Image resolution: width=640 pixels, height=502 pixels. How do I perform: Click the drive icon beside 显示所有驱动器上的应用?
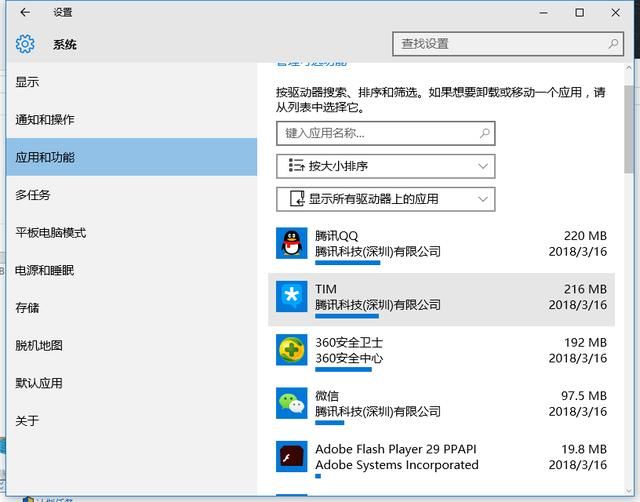[297, 199]
